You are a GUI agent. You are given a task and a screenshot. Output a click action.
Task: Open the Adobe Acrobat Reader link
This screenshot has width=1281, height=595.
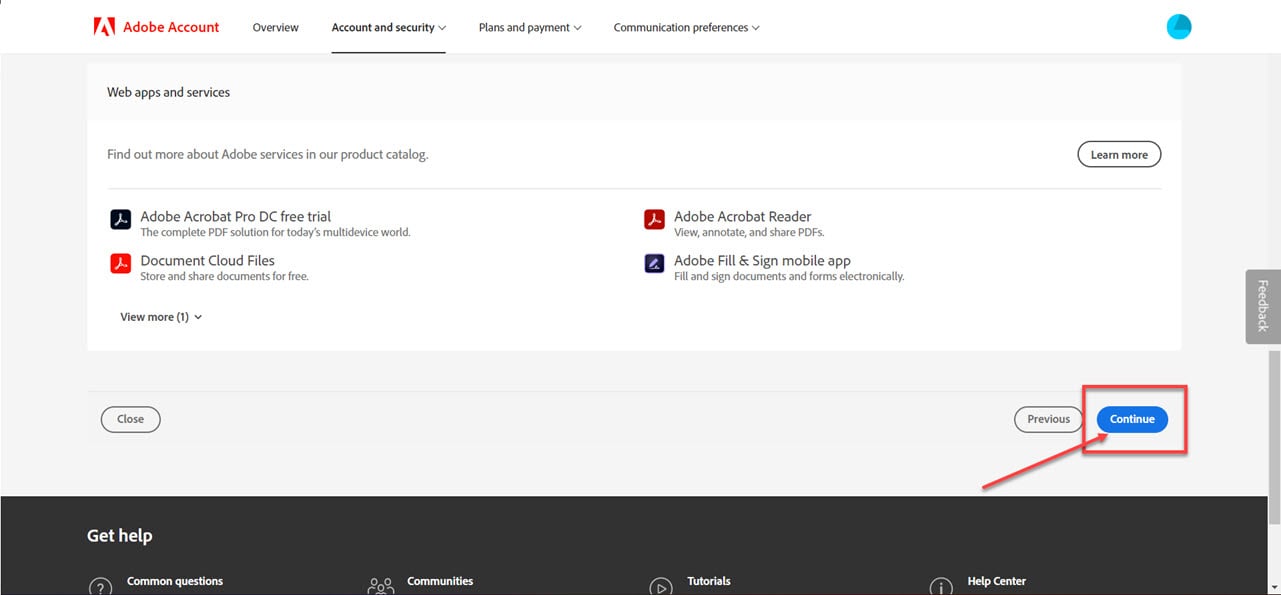point(742,216)
